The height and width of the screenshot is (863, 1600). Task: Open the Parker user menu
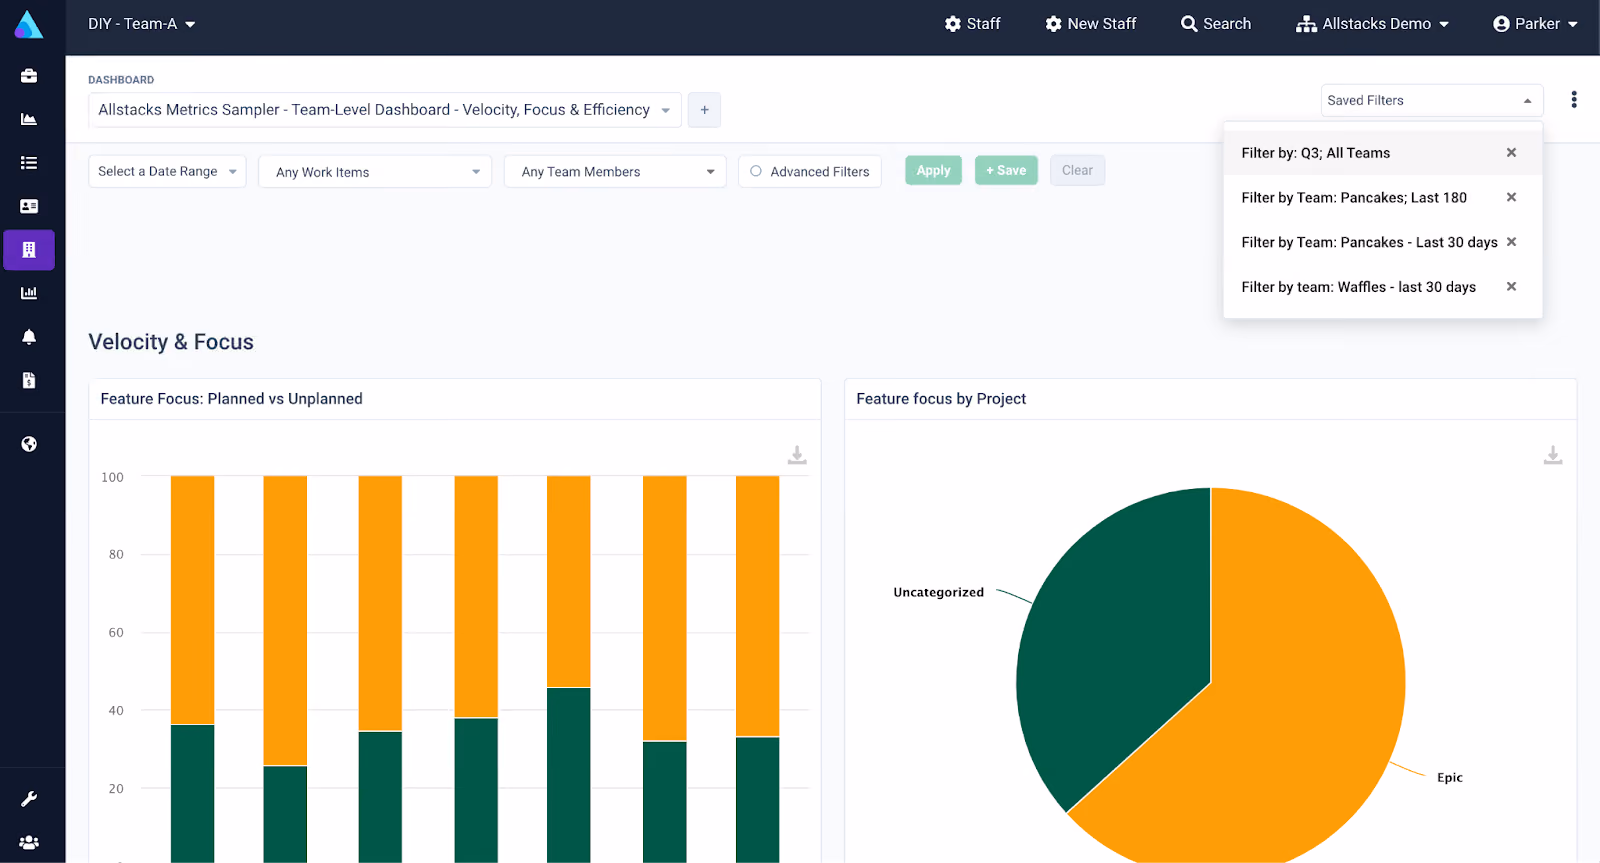1535,24
